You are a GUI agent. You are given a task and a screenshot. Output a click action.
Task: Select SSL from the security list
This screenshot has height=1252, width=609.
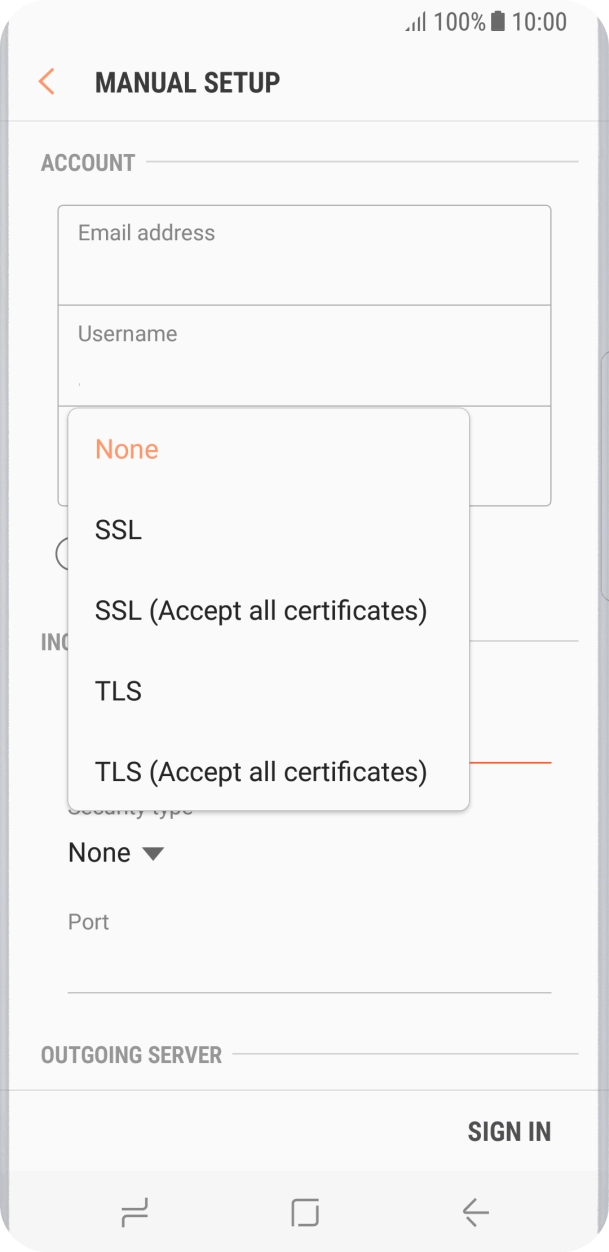tap(117, 530)
